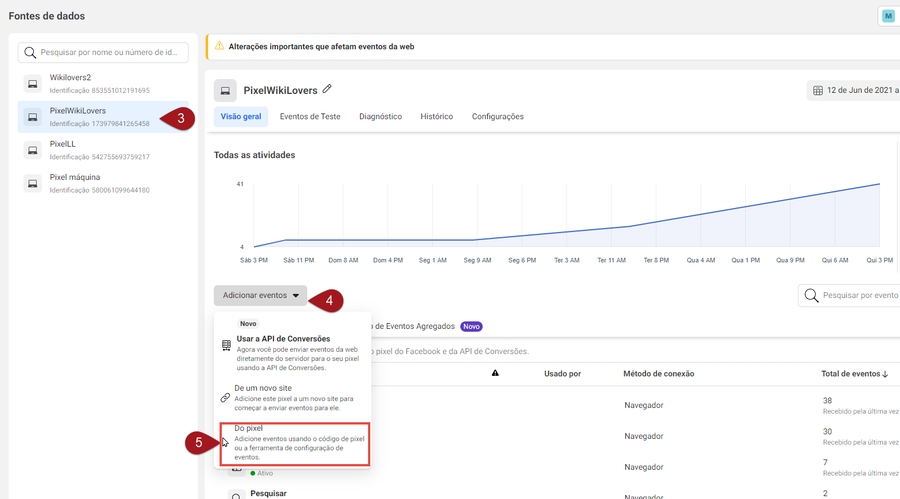
Task: Click the warning triangle column header icon
Action: point(495,373)
